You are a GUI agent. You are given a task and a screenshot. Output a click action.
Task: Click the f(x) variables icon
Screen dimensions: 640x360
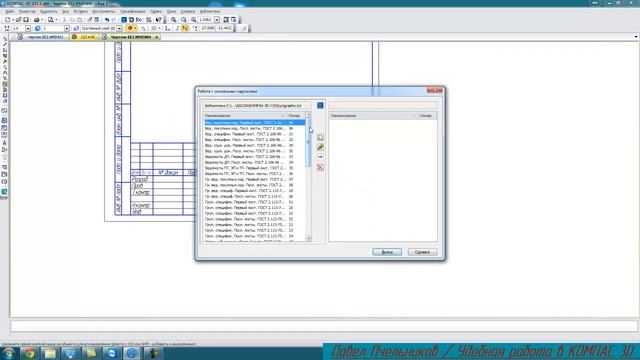click(x=139, y=20)
